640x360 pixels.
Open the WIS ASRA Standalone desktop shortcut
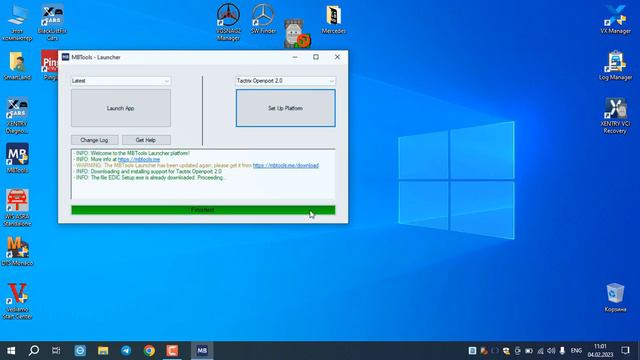(x=17, y=207)
